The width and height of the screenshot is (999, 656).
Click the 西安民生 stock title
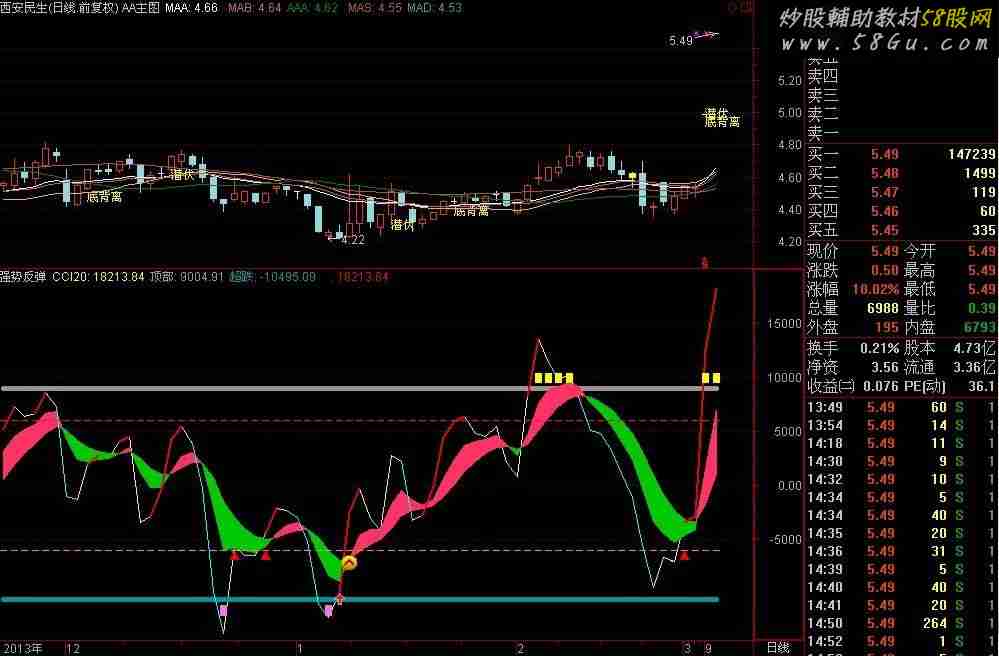click(x=26, y=8)
